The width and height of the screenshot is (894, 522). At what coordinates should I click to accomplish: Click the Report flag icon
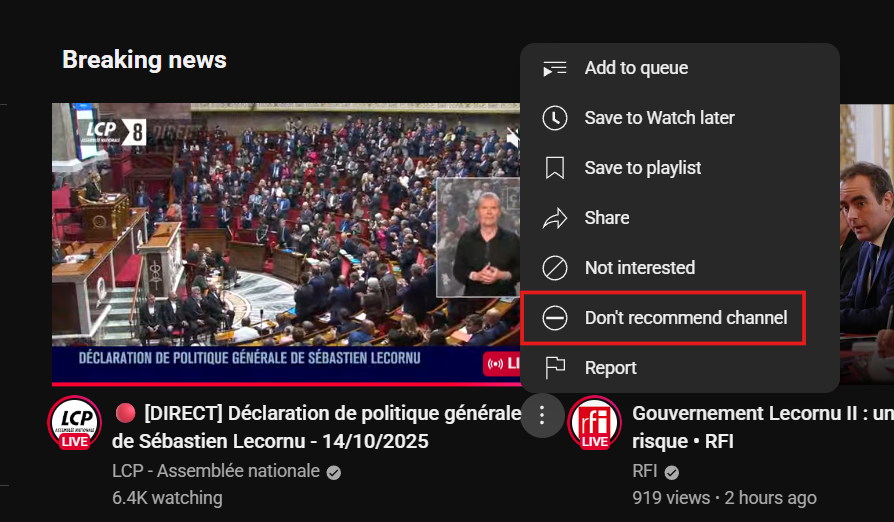pos(554,368)
